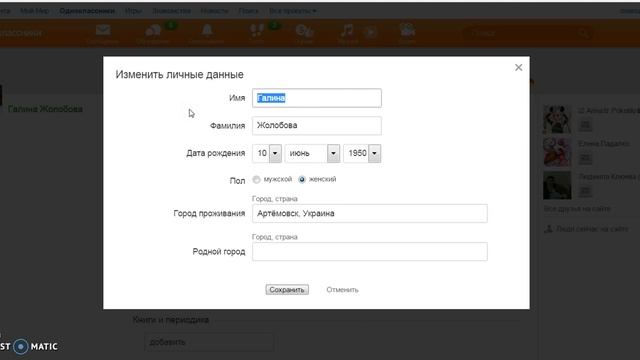
Task: Click the ratings icon between guests and music
Action: click(x=304, y=31)
